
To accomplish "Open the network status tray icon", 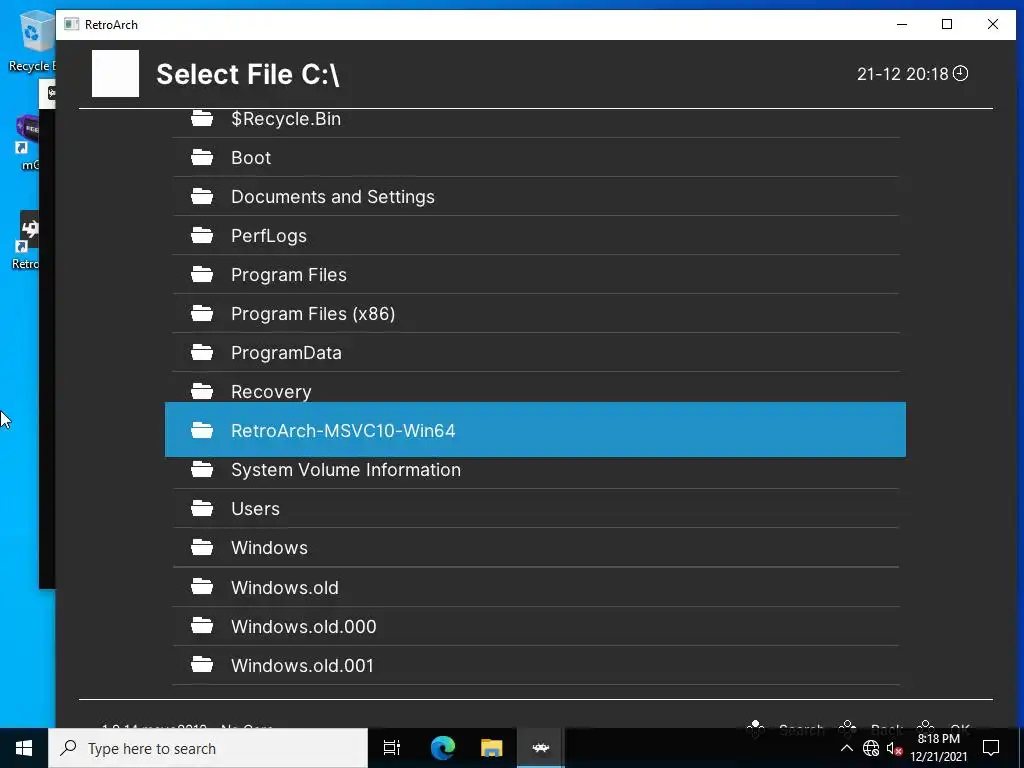I will coord(871,748).
